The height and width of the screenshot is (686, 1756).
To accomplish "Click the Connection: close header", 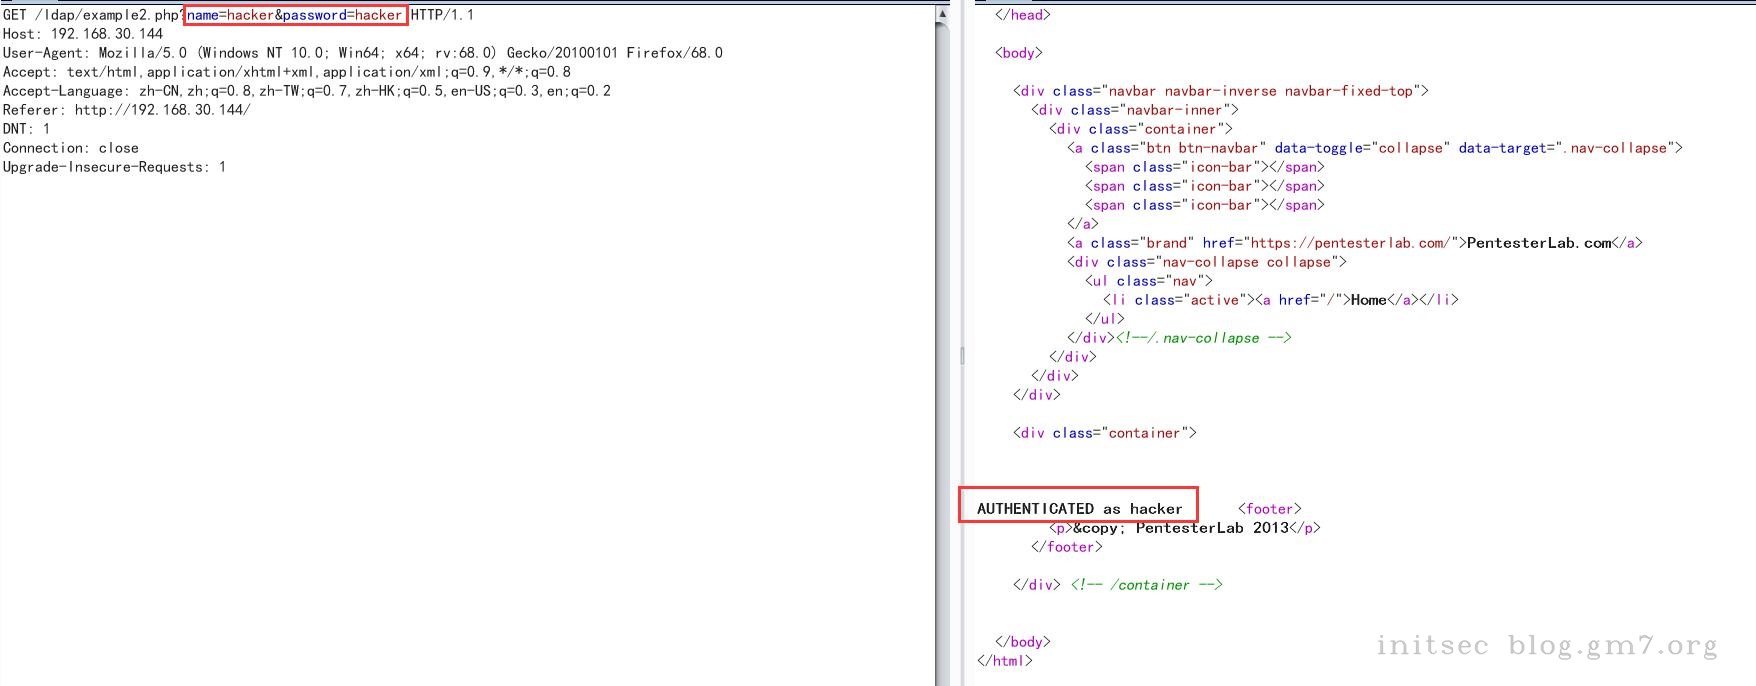I will pyautogui.click(x=71, y=148).
